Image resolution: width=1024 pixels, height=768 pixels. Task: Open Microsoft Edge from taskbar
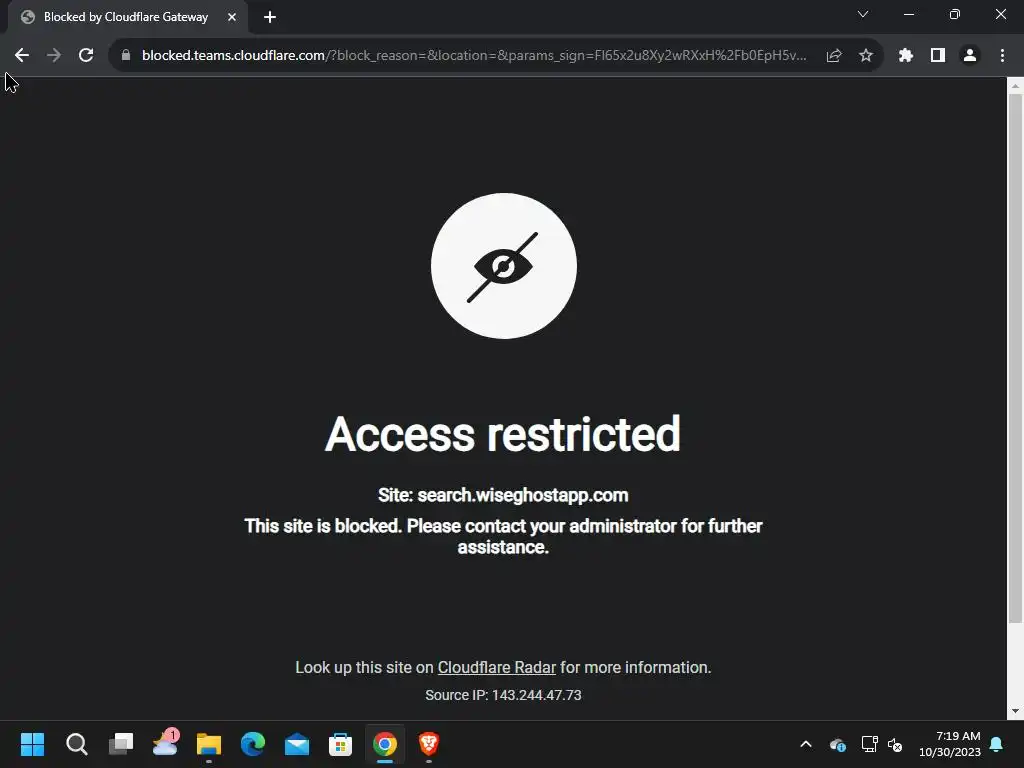253,744
